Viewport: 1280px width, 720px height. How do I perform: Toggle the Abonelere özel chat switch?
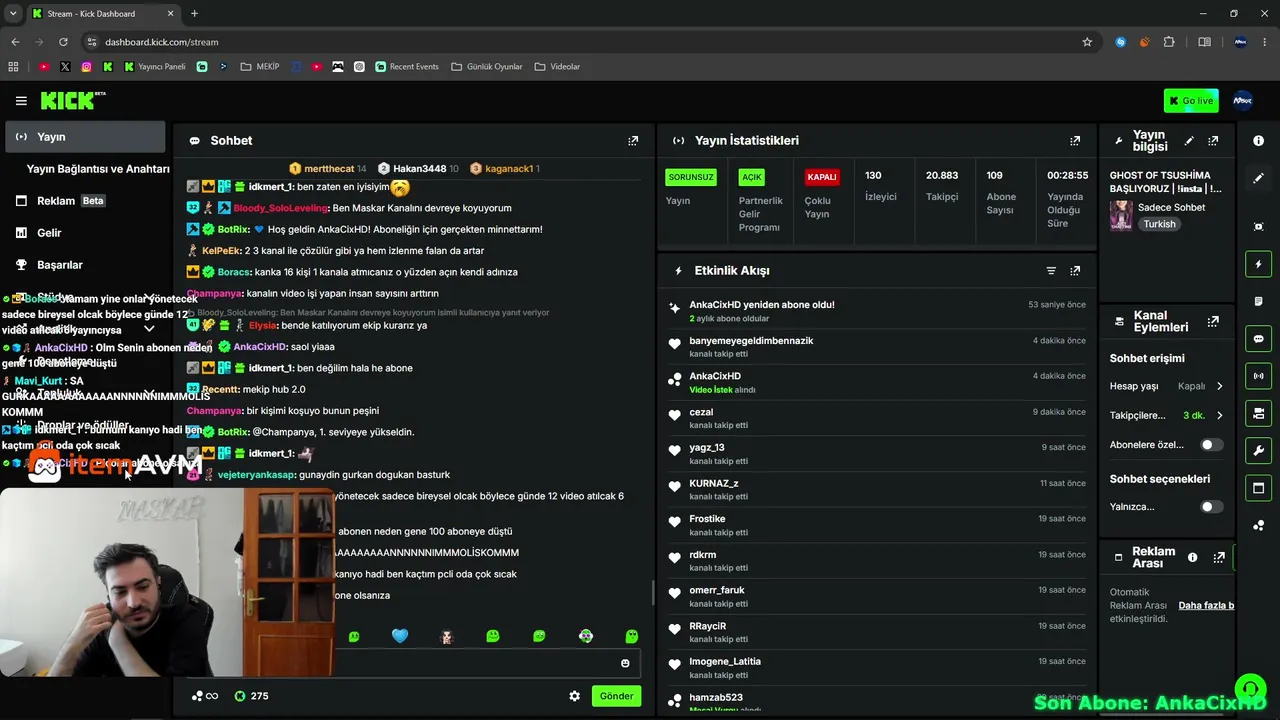(x=1211, y=445)
